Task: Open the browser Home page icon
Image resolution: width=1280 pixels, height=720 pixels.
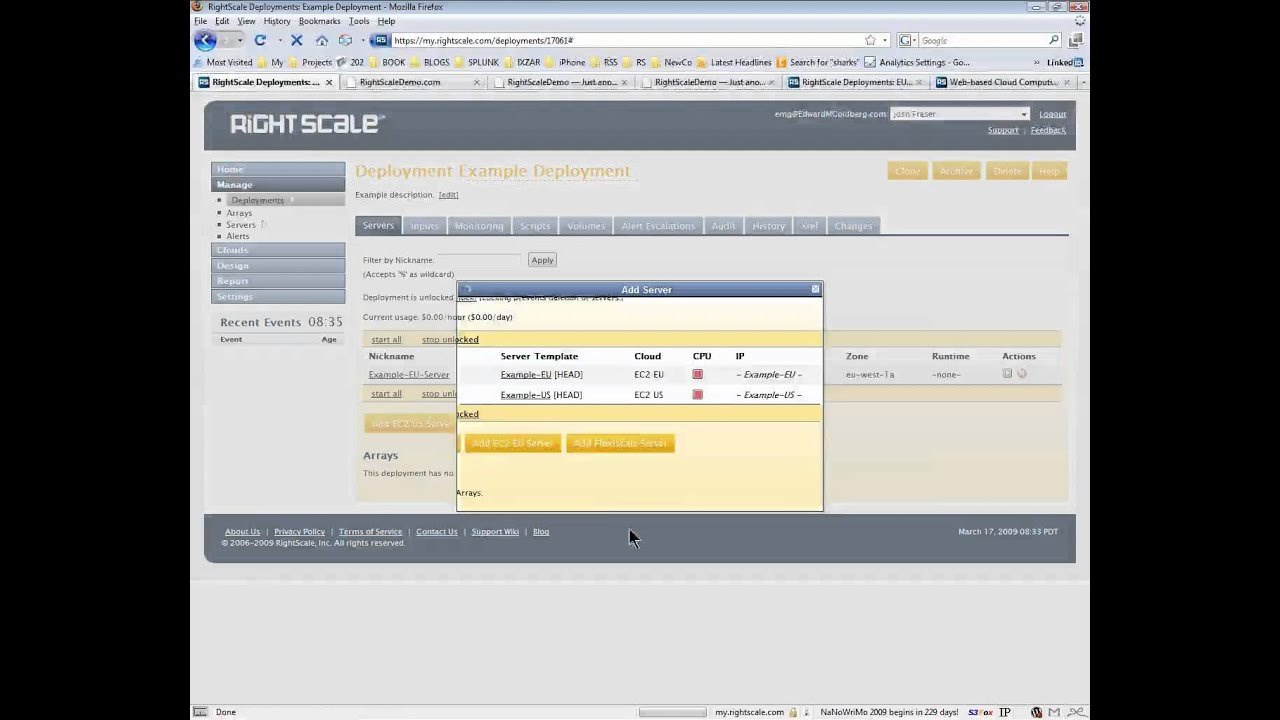Action: tap(322, 40)
